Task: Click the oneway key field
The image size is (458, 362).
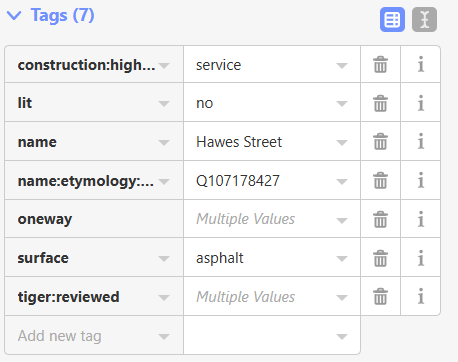Action: point(94,219)
